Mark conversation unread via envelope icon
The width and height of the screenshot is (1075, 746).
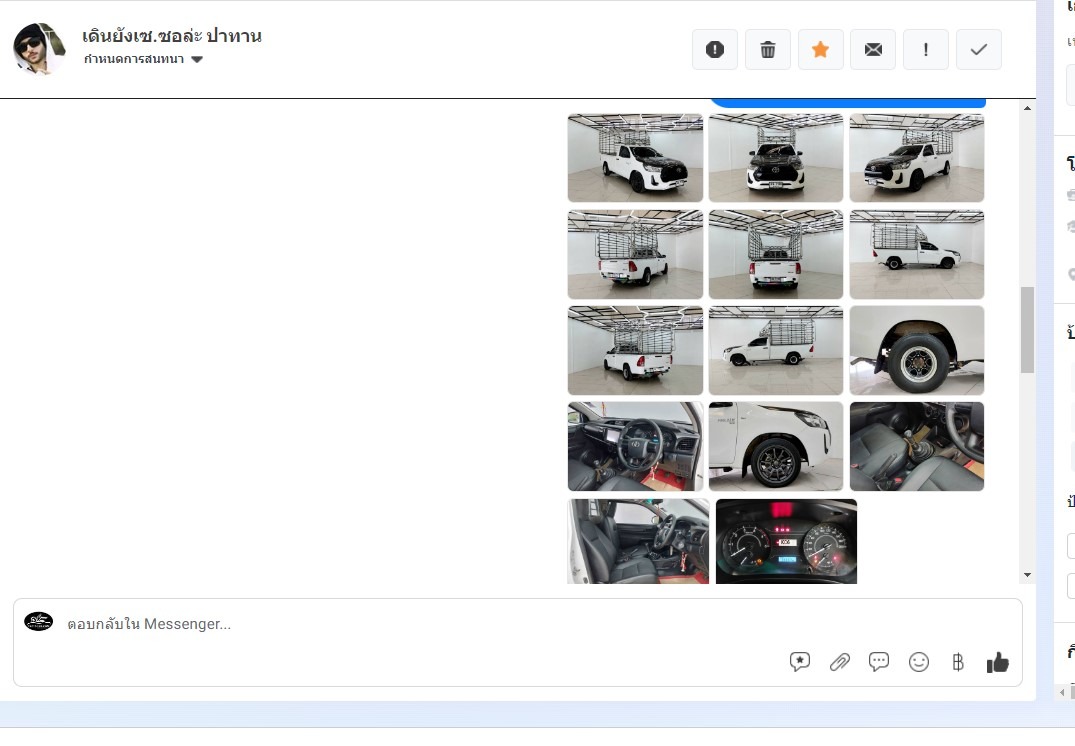[873, 50]
